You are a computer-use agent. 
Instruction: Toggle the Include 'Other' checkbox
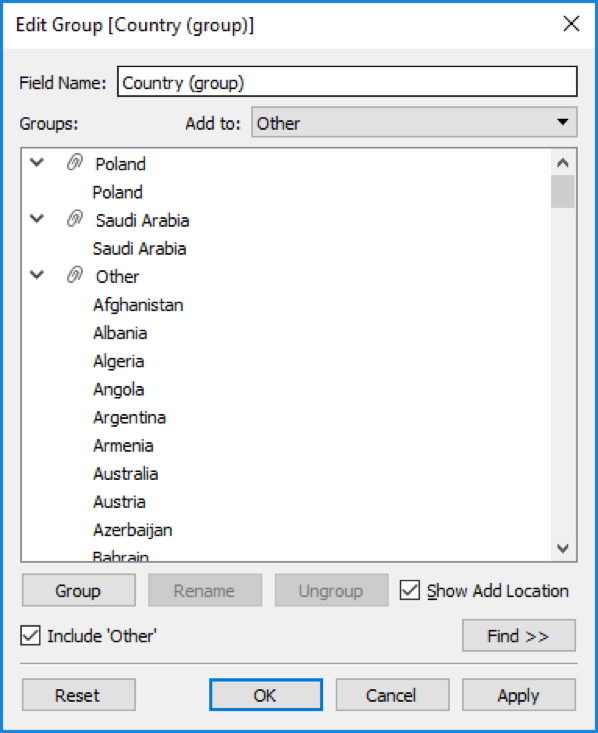click(30, 636)
